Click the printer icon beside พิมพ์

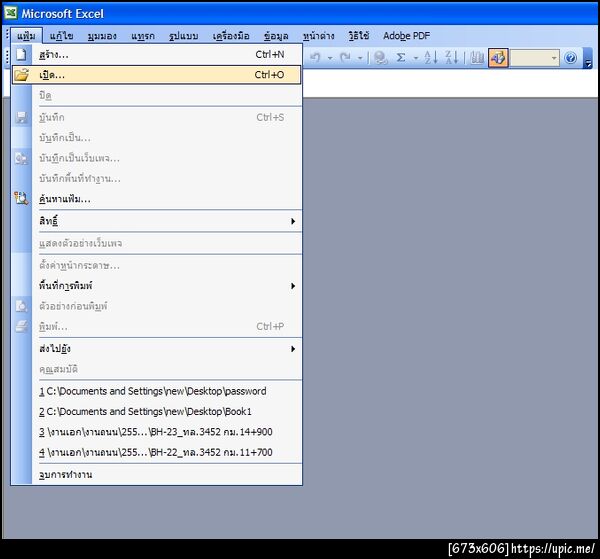[x=21, y=326]
